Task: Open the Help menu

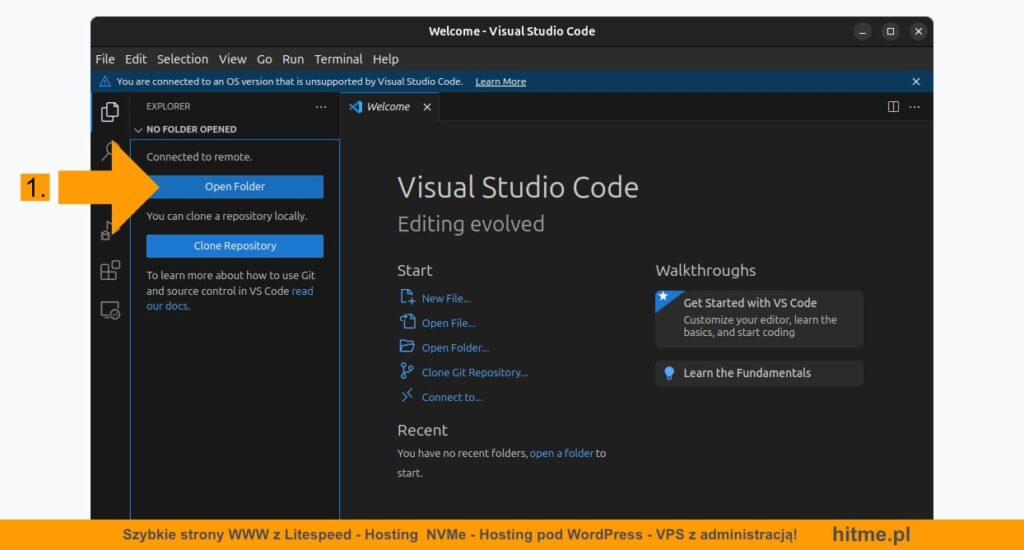Action: (385, 59)
